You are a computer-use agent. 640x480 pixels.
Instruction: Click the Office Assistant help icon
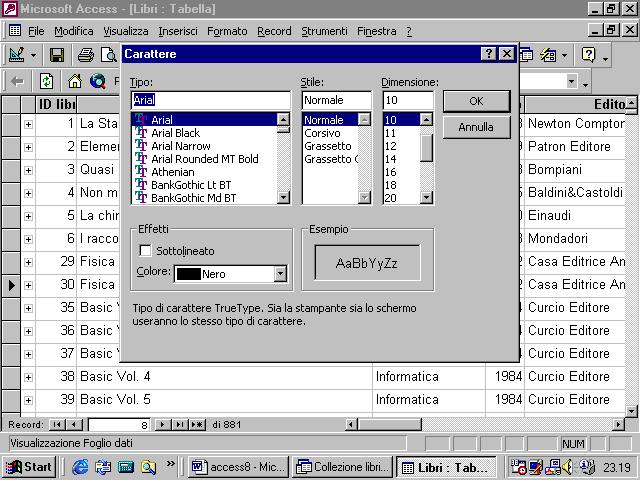(x=588, y=55)
